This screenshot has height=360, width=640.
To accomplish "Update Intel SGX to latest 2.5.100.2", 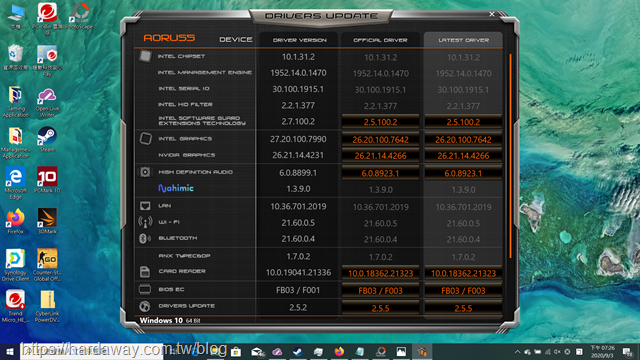I will pyautogui.click(x=463, y=122).
